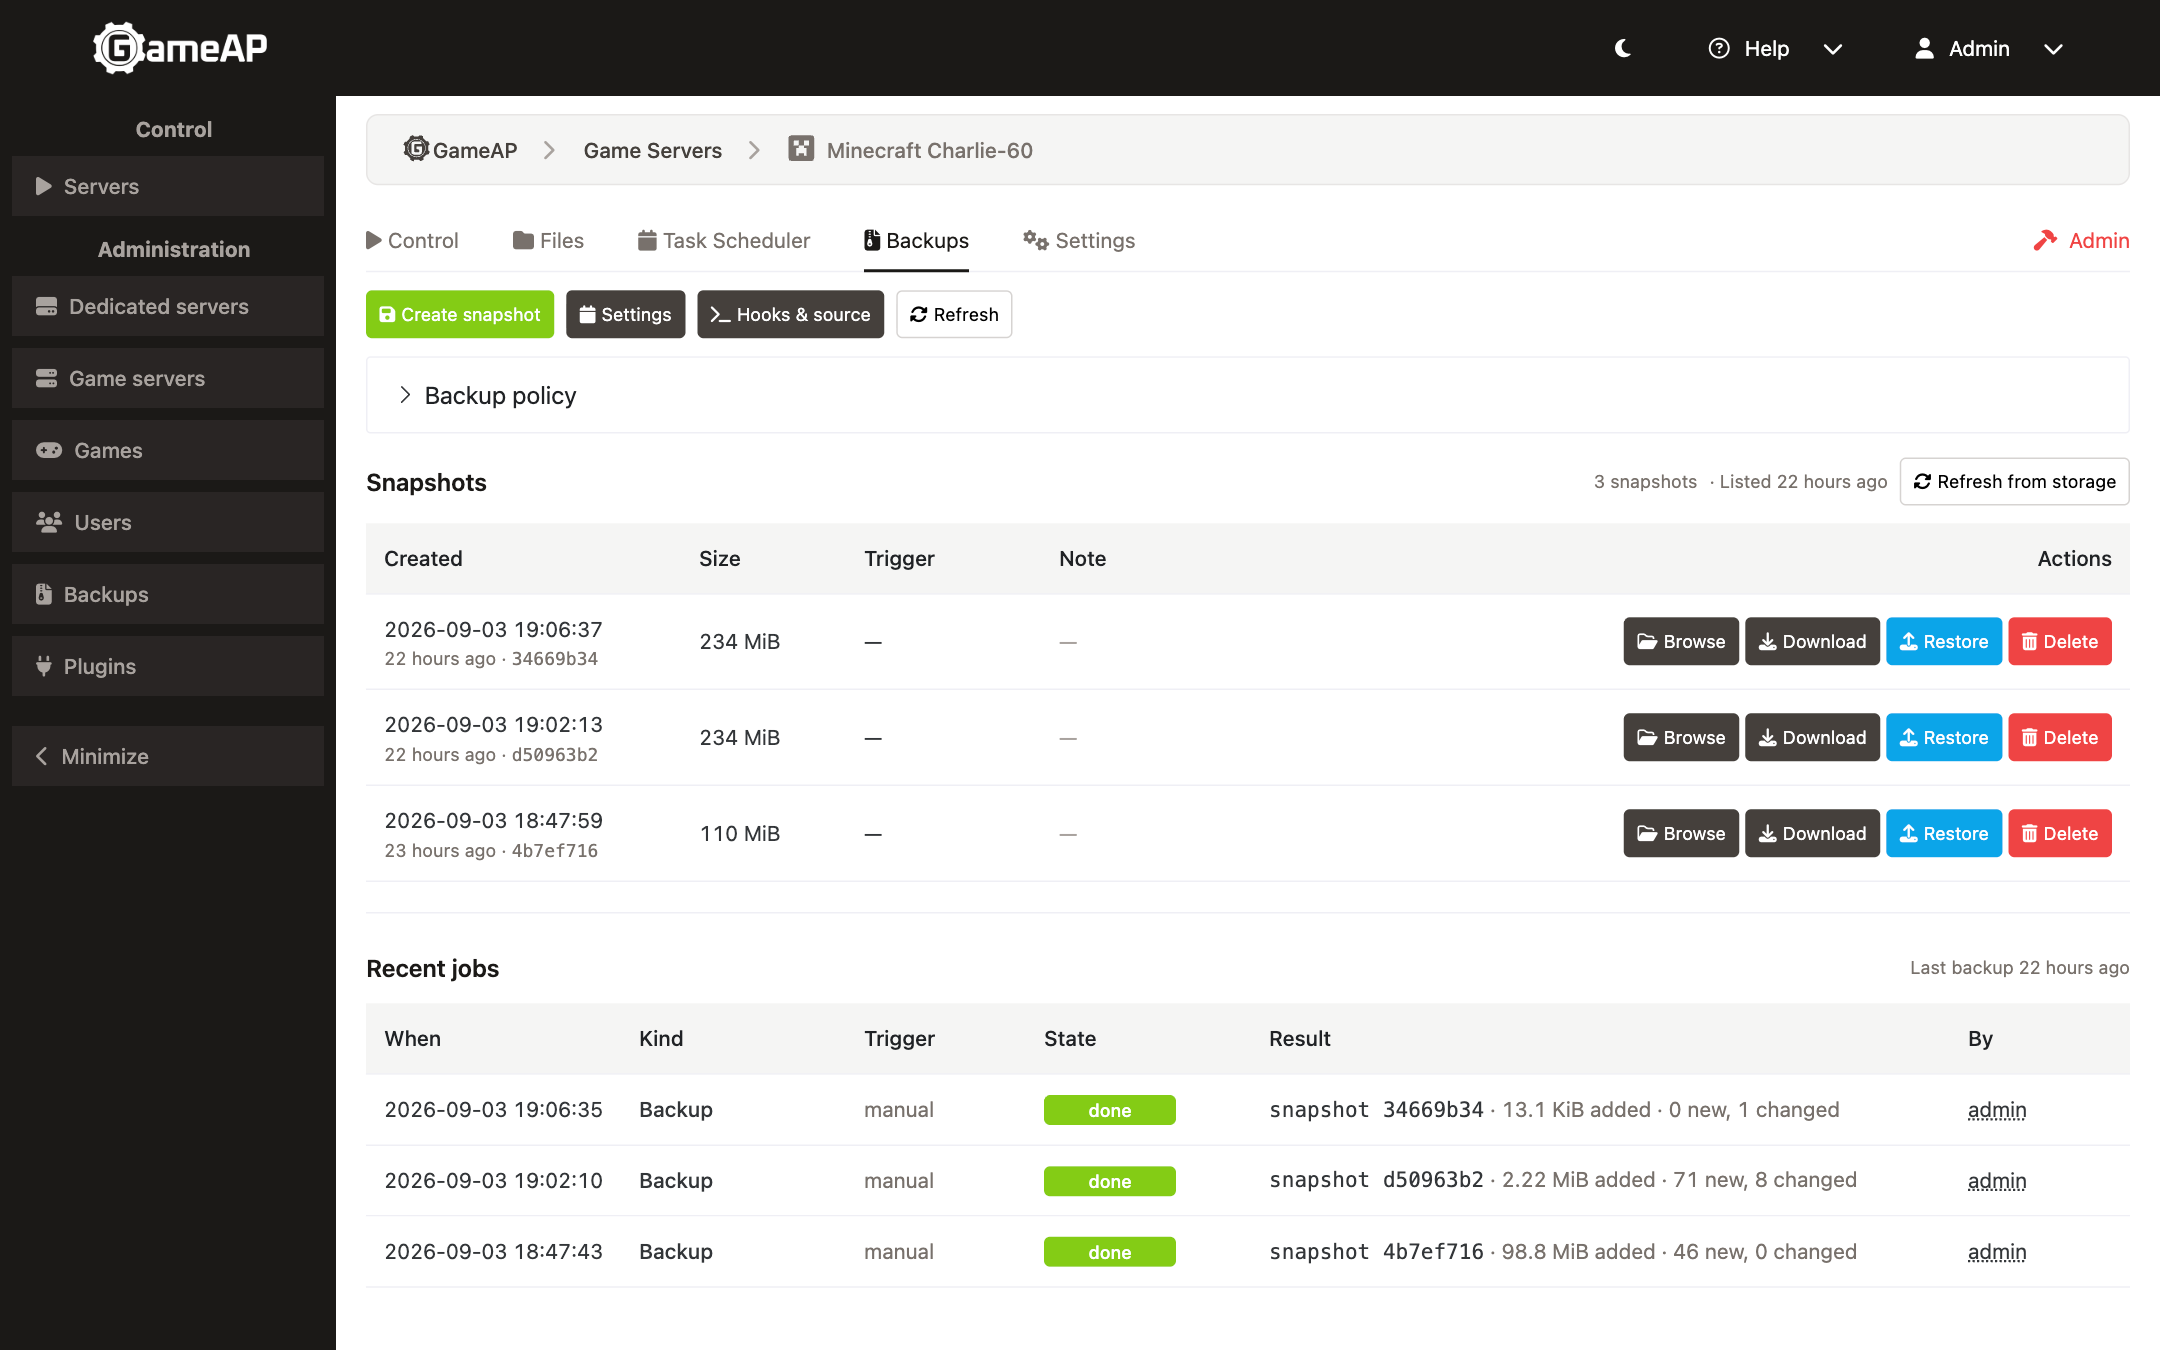Image resolution: width=2160 pixels, height=1350 pixels.
Task: Click the done badge for 19:06:35 job
Action: pos(1110,1110)
